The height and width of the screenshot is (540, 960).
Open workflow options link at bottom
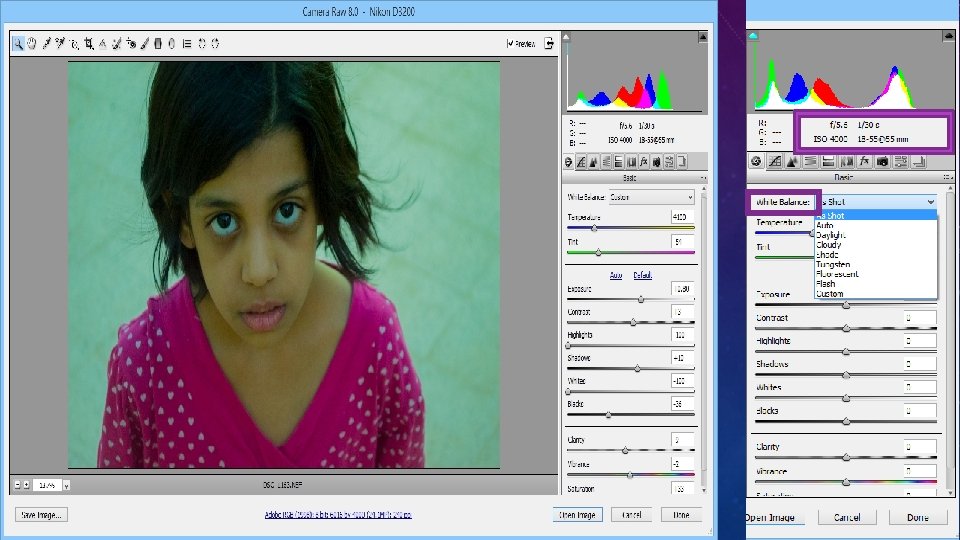pyautogui.click(x=337, y=515)
